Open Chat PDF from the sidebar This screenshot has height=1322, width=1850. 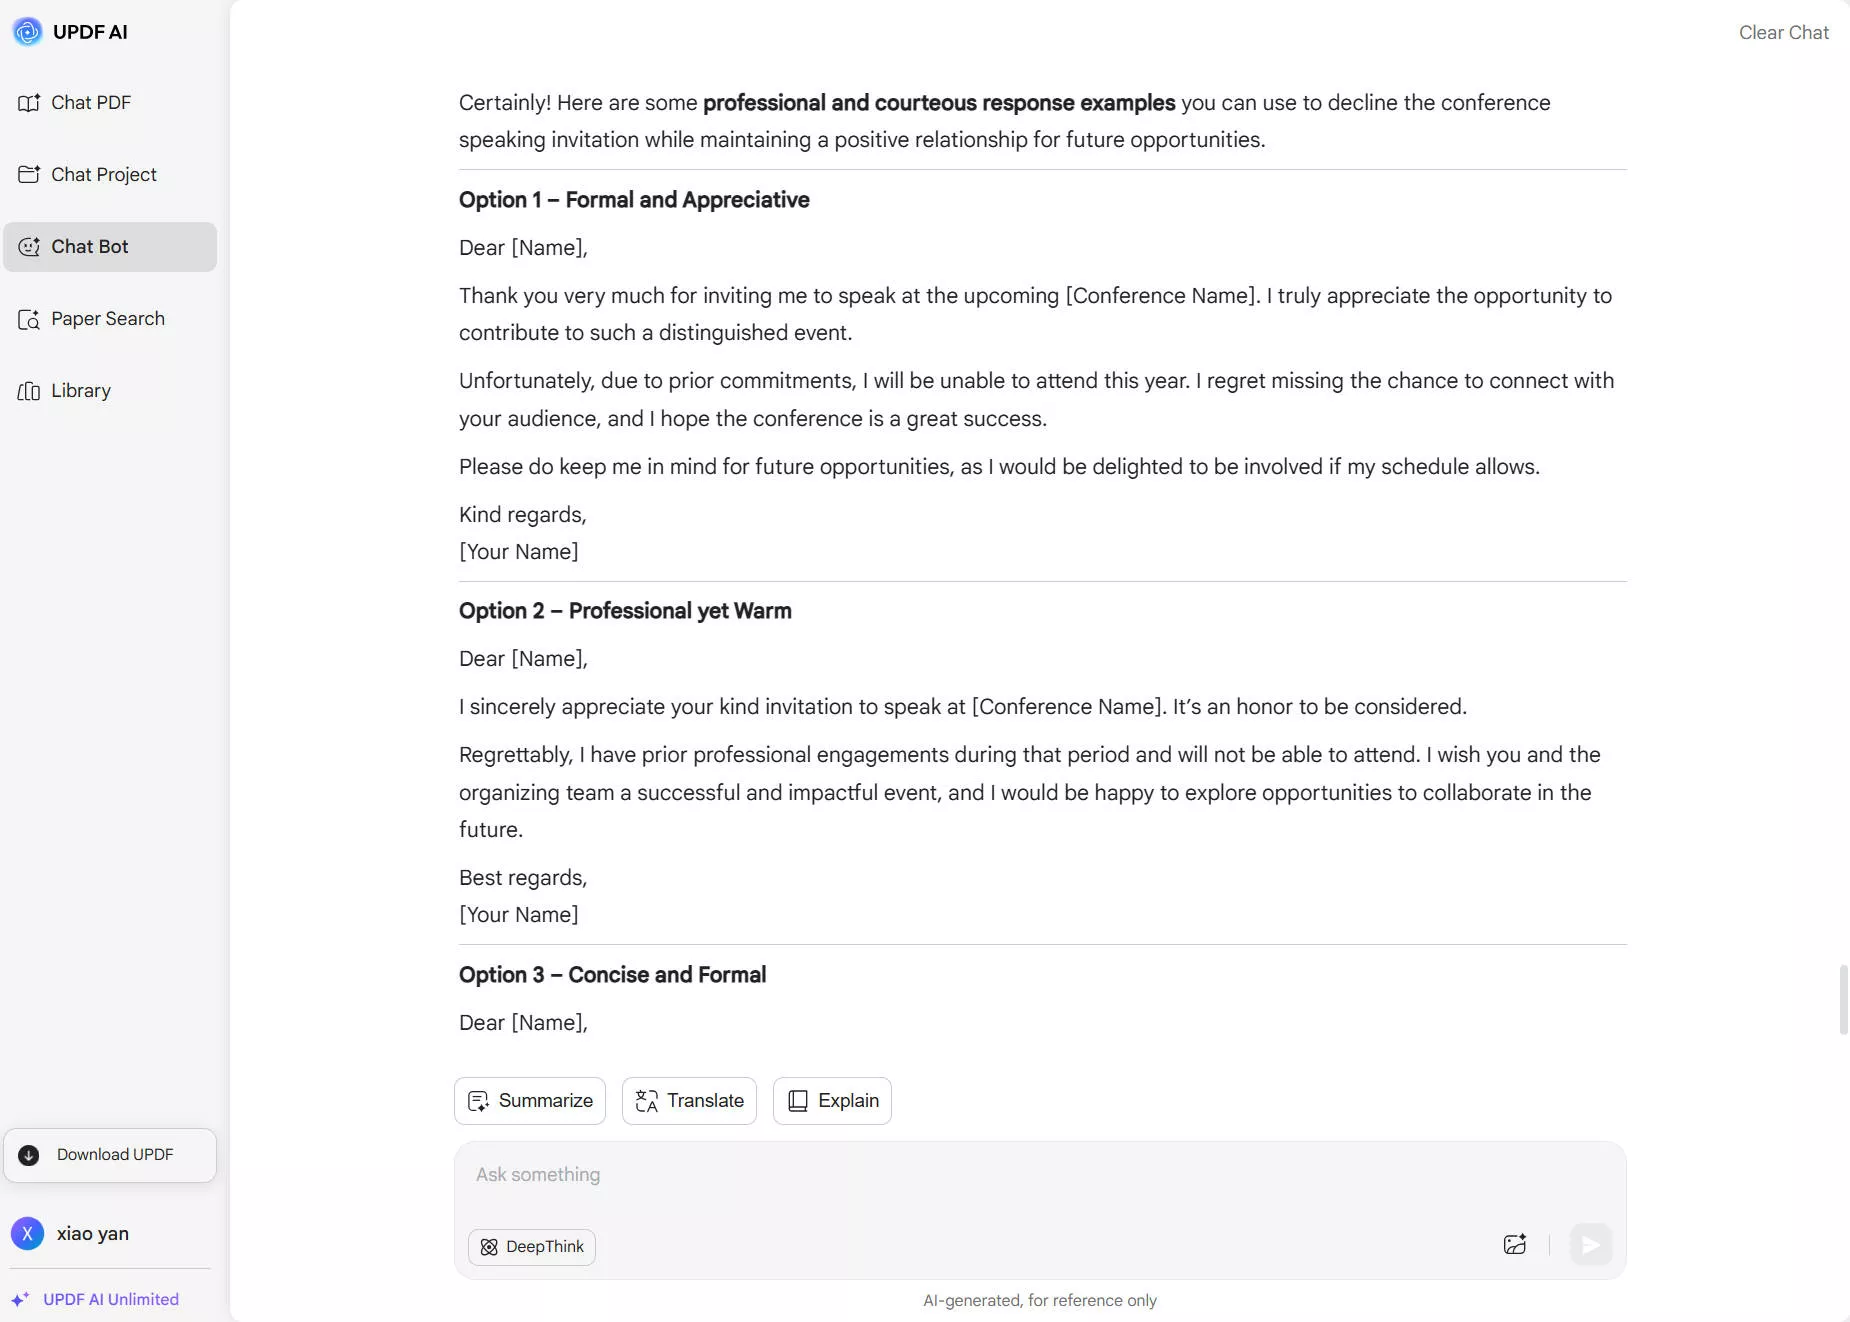tap(90, 102)
